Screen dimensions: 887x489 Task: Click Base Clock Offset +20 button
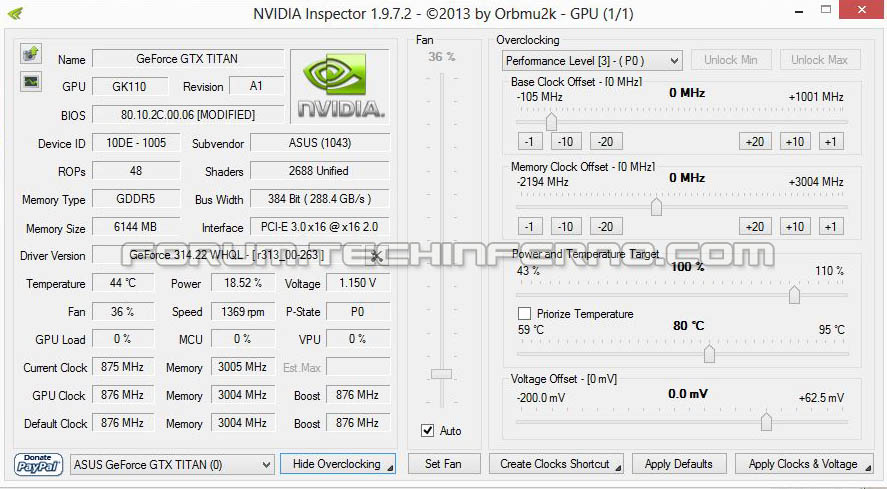point(755,141)
